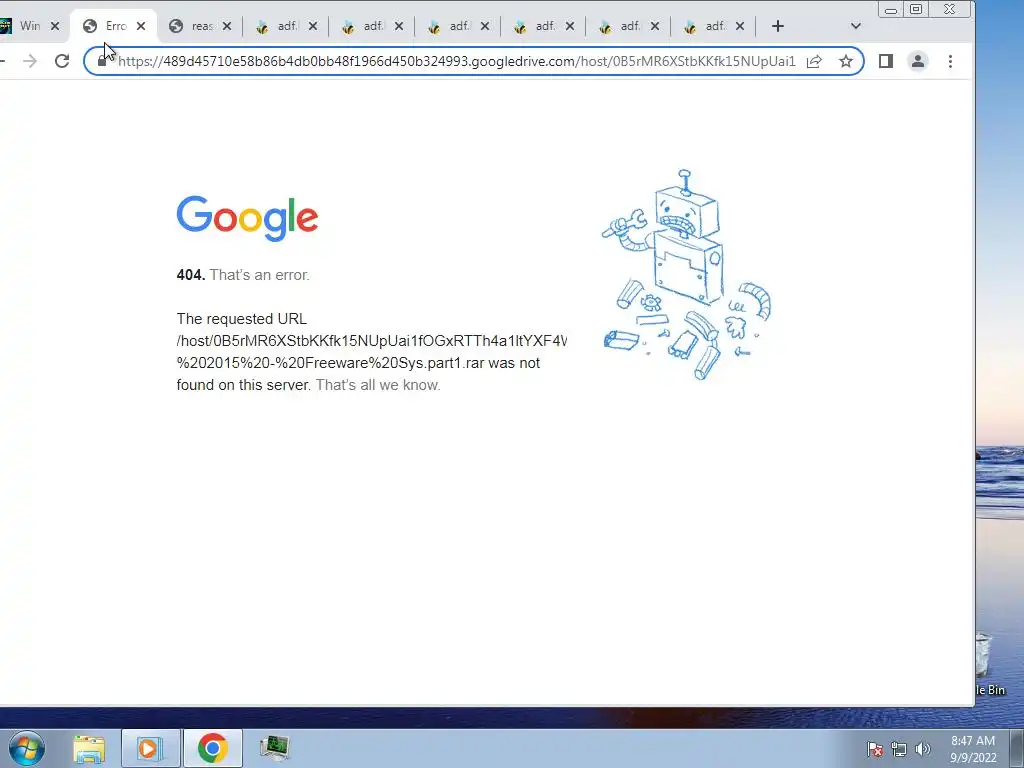This screenshot has width=1024, height=768.
Task: Restore down the Chrome window
Action: point(916,9)
